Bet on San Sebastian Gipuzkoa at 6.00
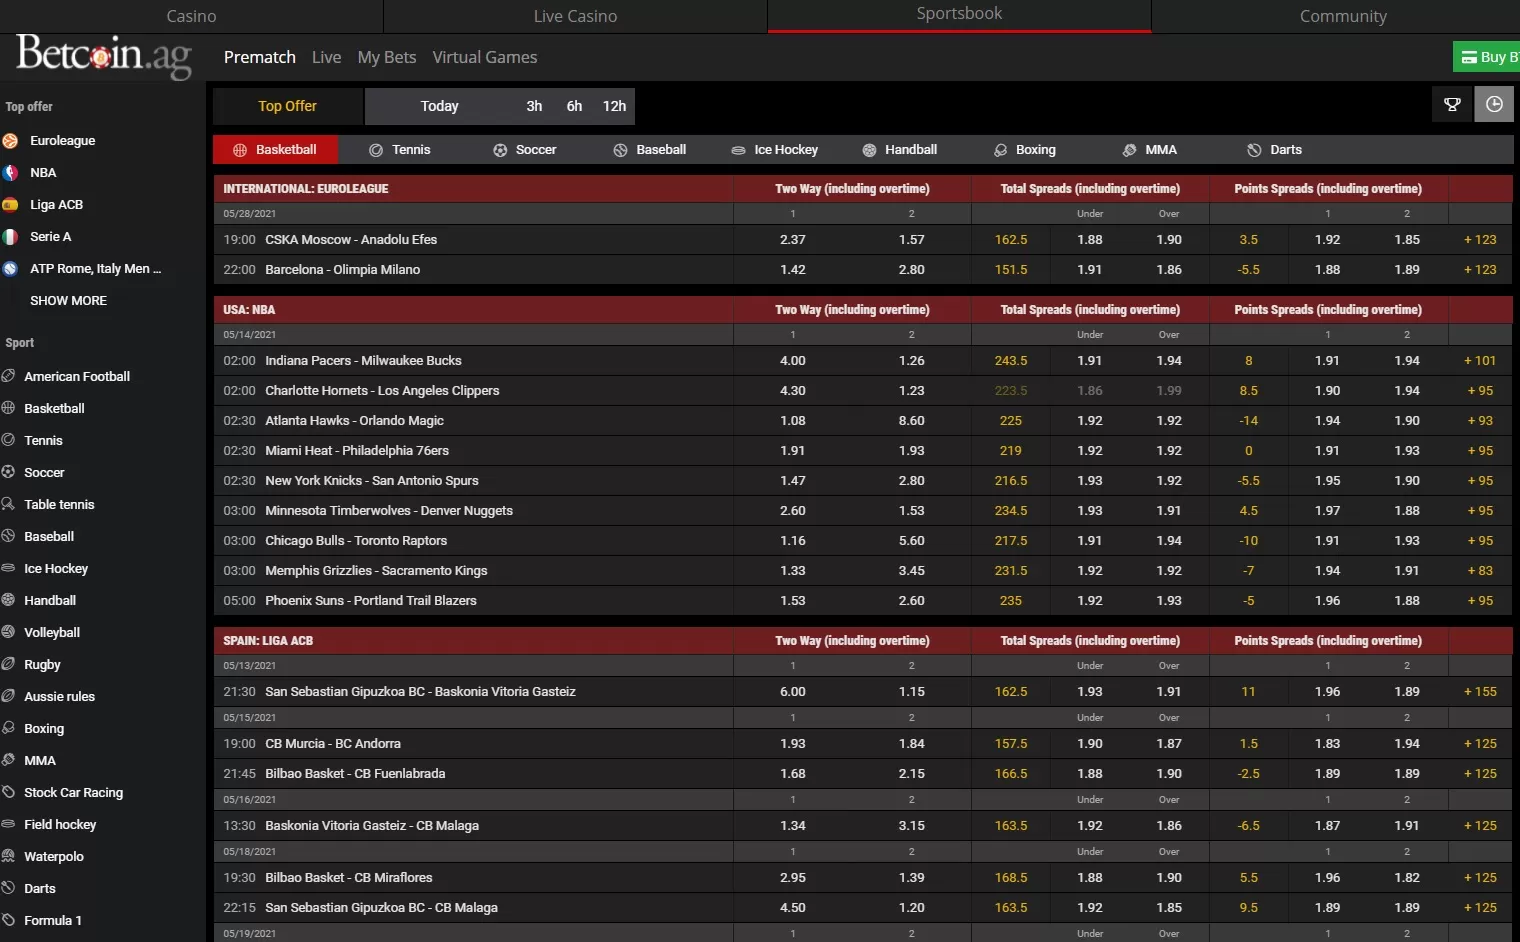 [x=793, y=692]
